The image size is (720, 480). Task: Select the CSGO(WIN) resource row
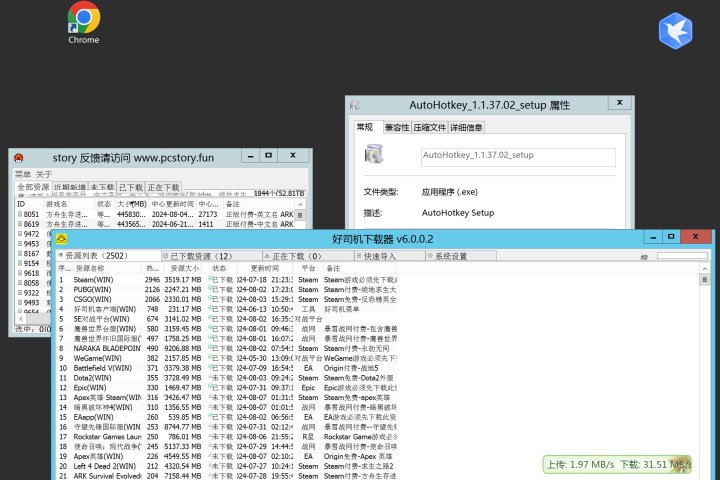[x=227, y=299]
